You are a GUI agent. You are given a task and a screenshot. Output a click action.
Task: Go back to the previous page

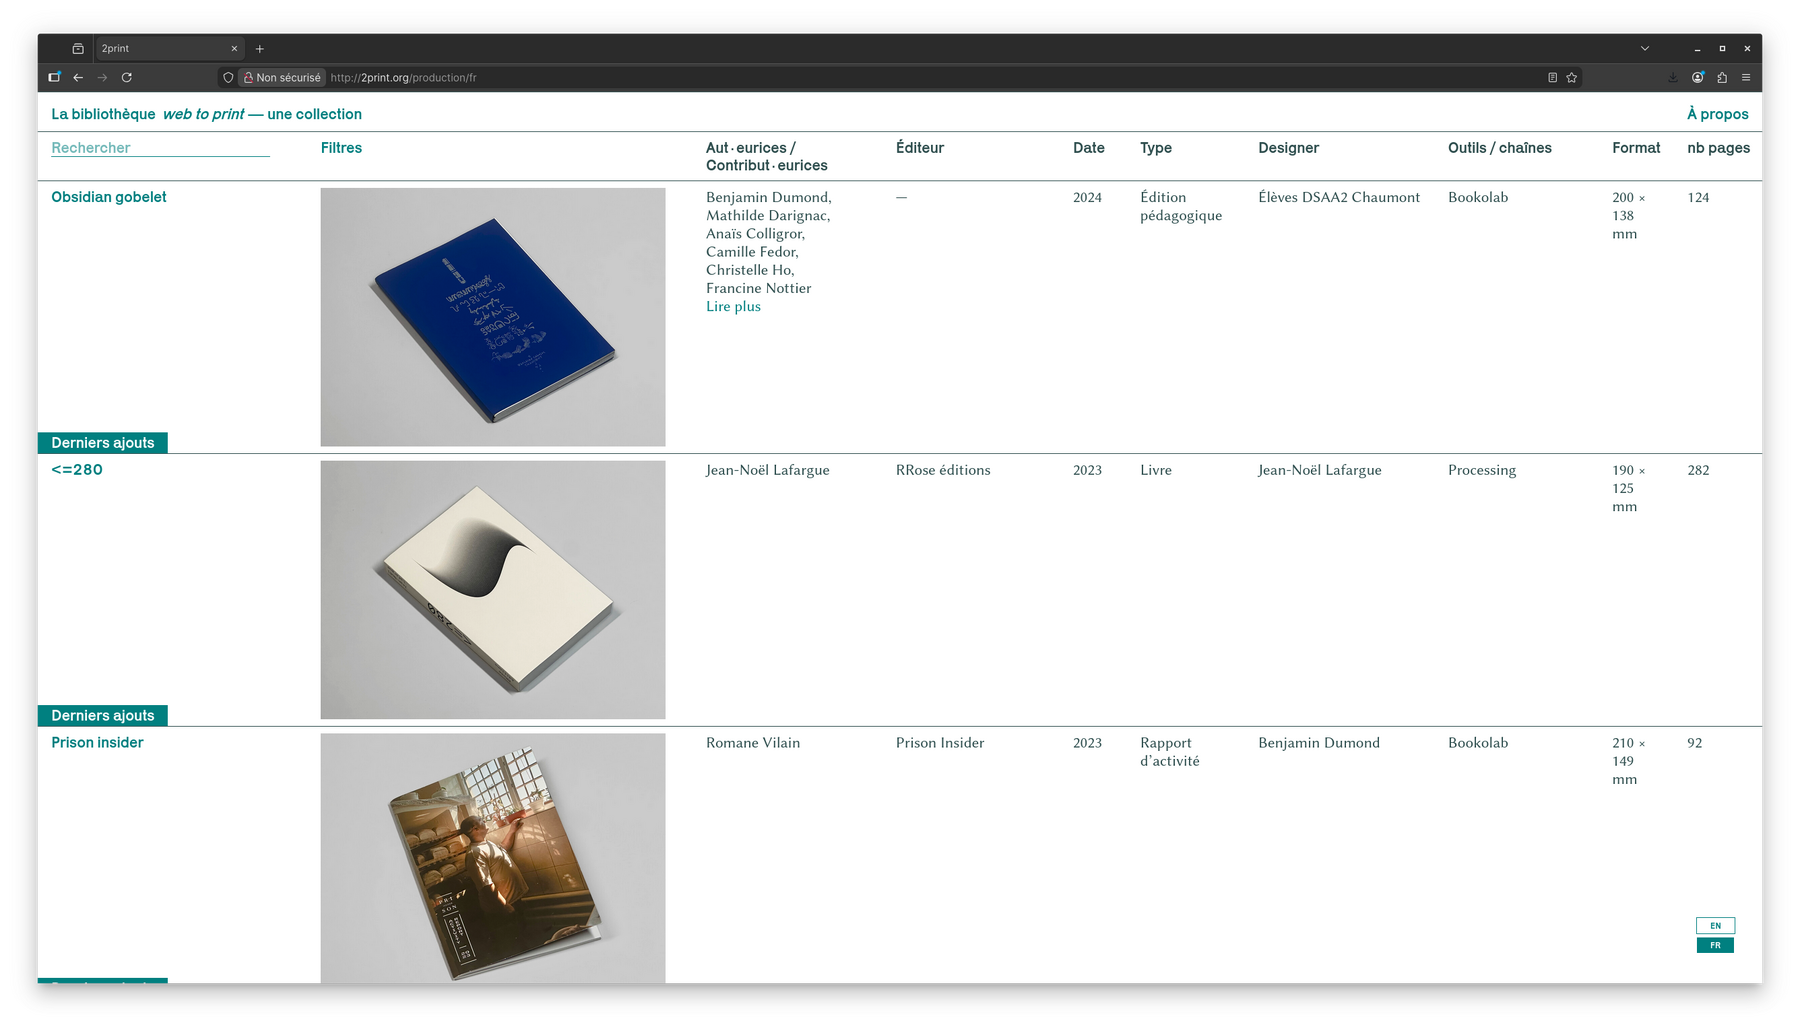click(78, 77)
